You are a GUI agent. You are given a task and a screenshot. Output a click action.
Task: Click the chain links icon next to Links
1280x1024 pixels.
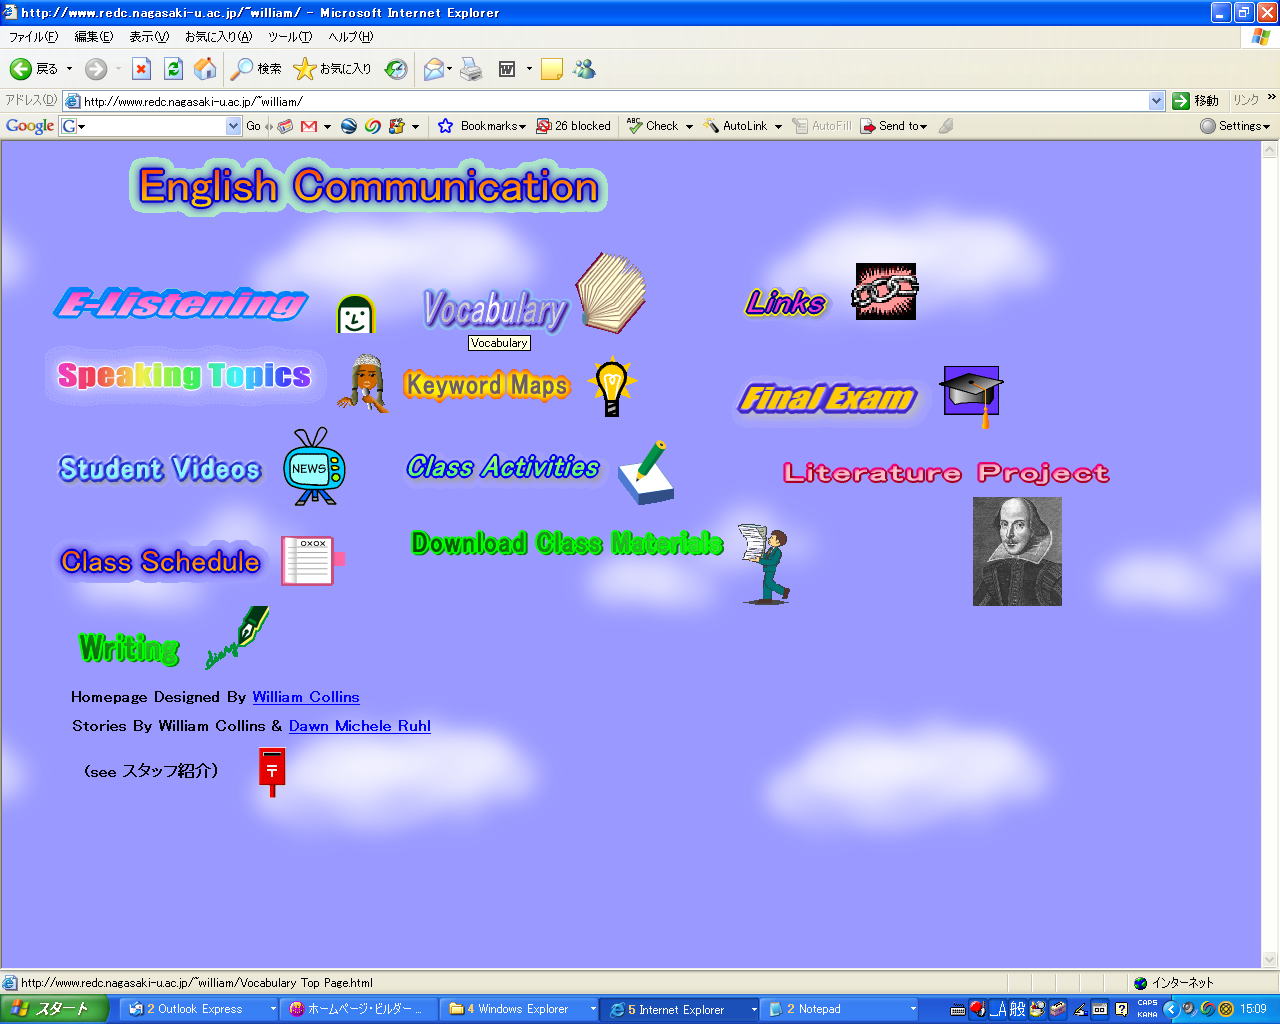885,292
